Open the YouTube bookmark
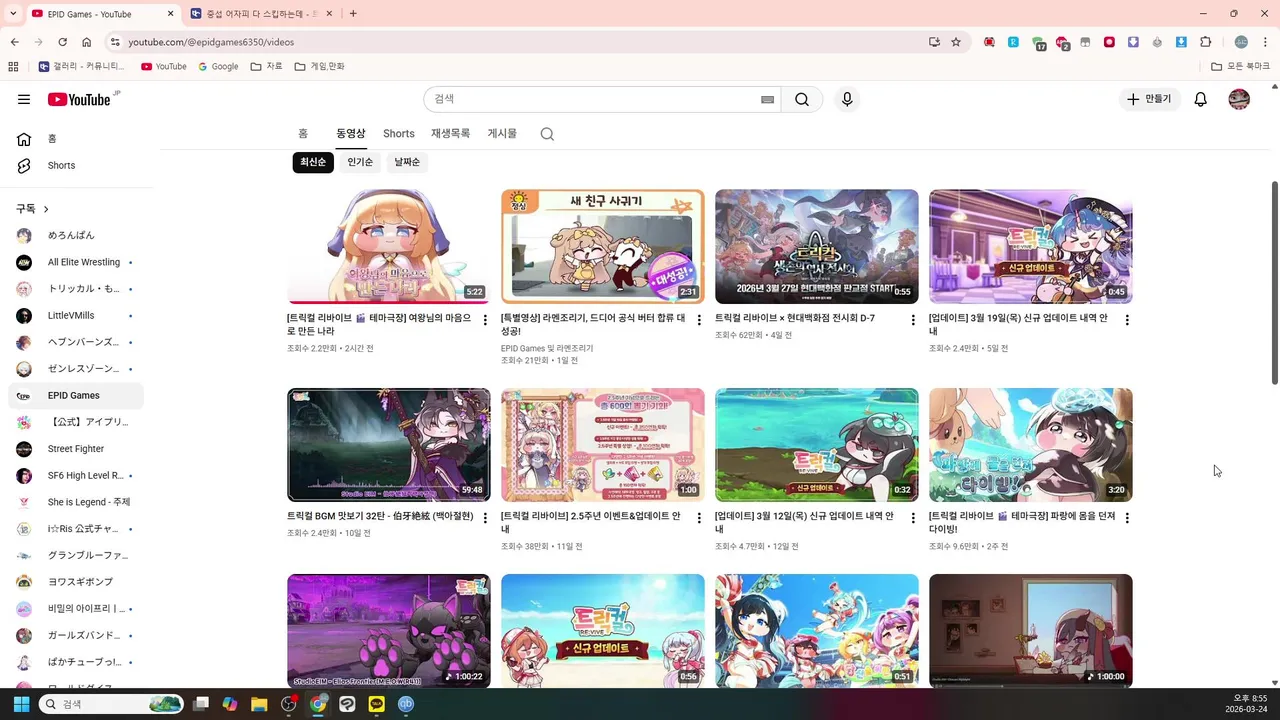This screenshot has width=1280, height=720. tap(163, 66)
